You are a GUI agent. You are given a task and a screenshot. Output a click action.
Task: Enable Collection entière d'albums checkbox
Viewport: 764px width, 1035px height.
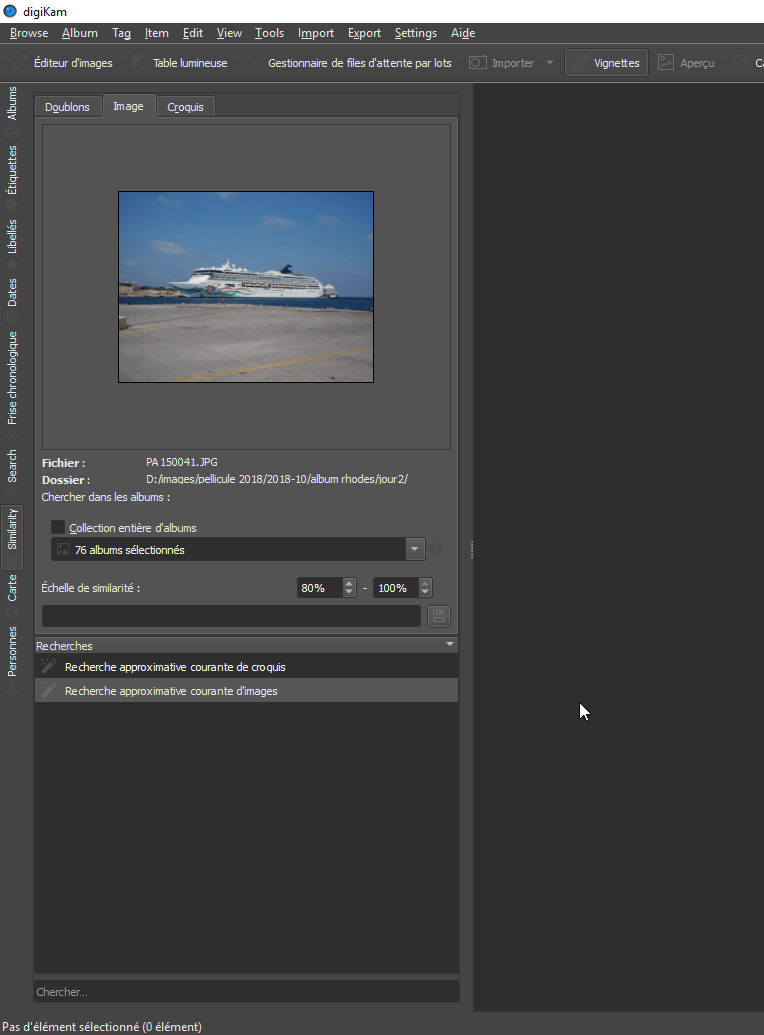click(x=58, y=527)
